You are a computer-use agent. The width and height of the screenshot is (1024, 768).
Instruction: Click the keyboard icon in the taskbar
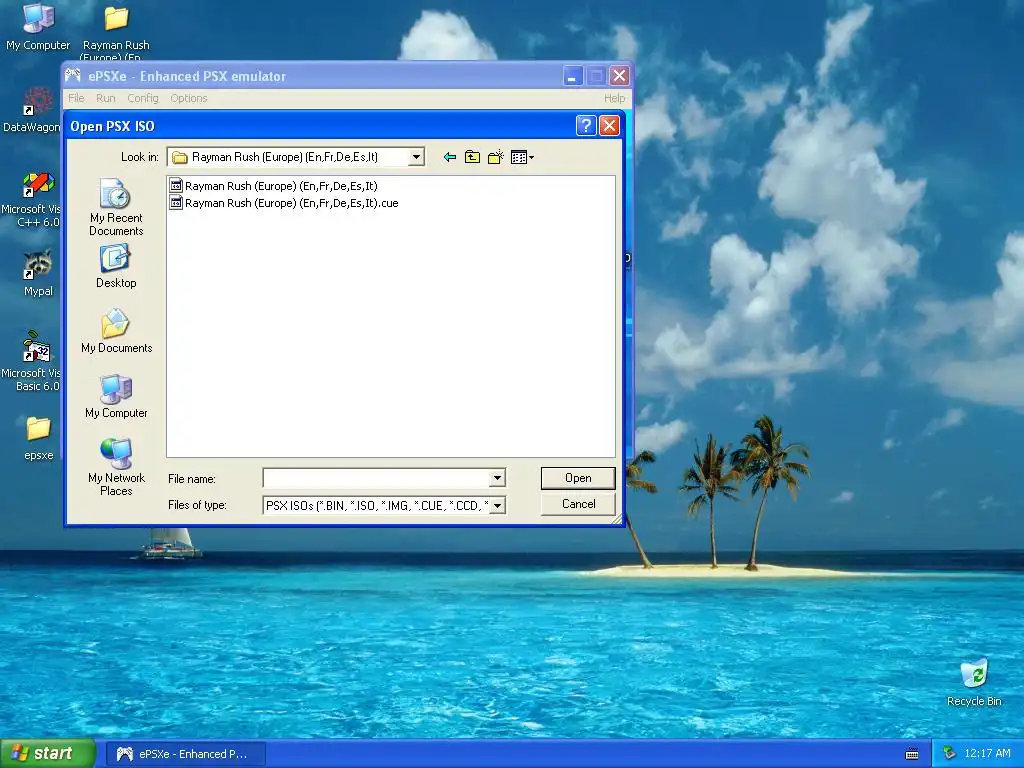tap(912, 754)
